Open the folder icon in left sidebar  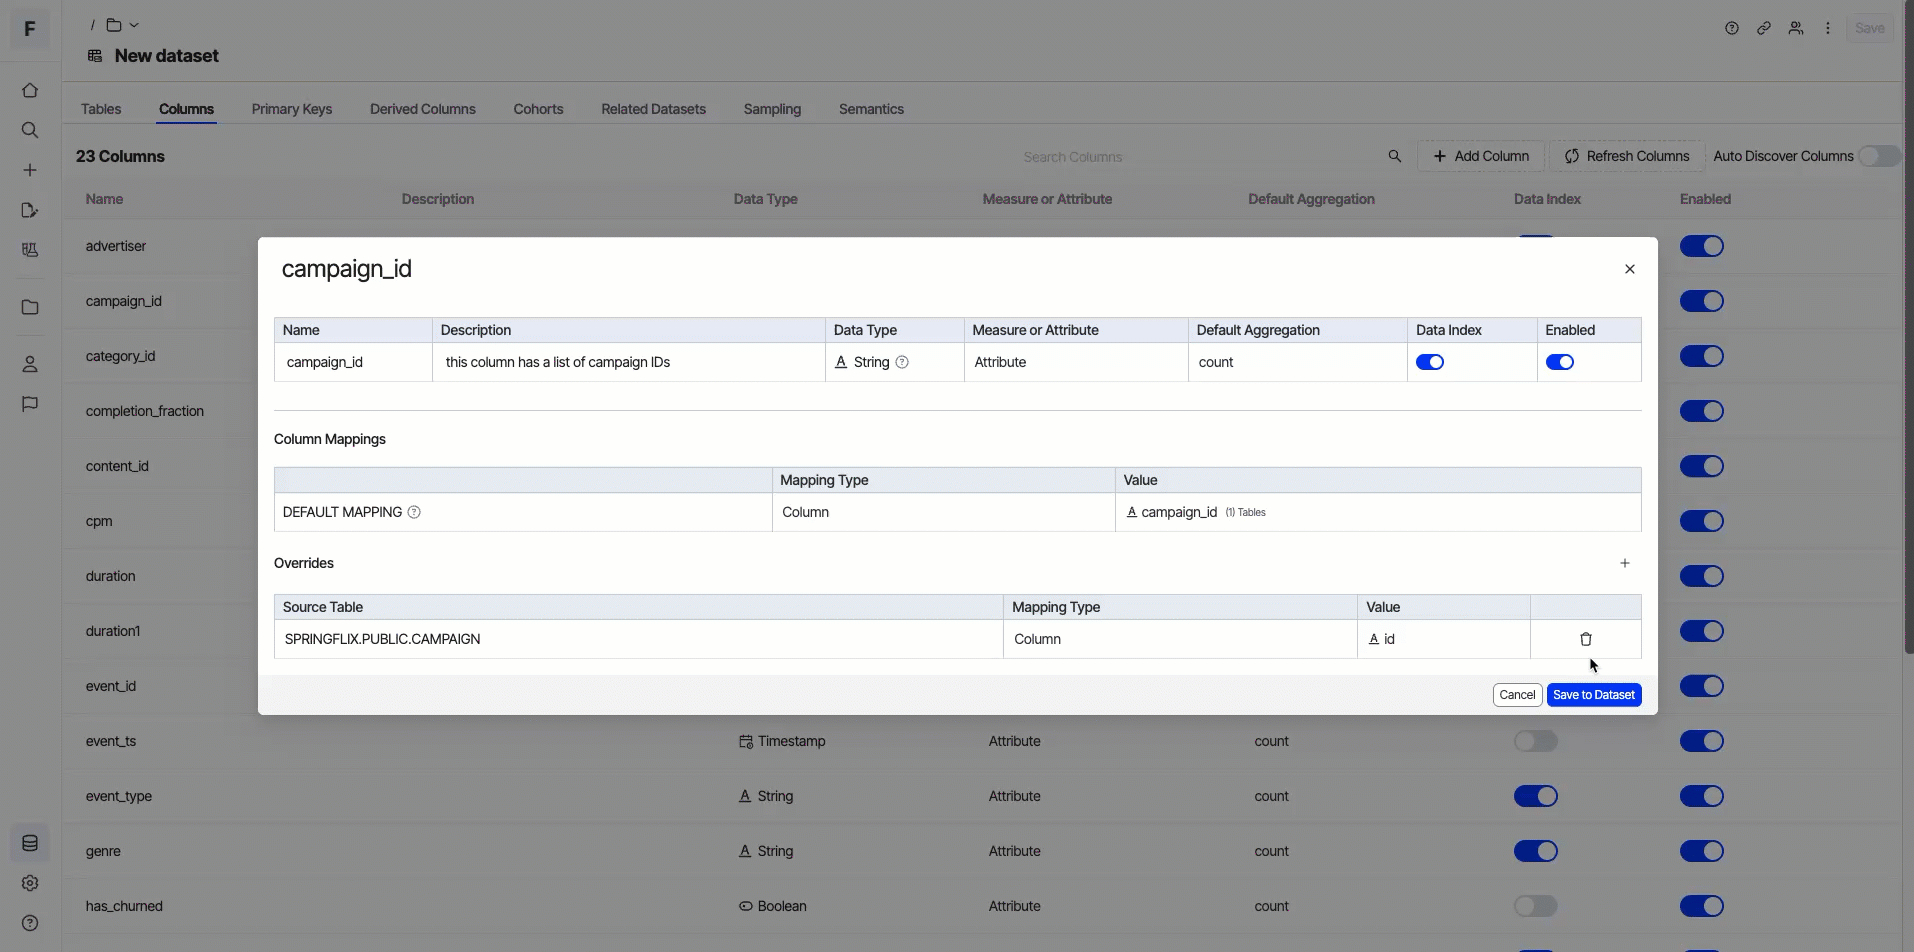point(30,307)
